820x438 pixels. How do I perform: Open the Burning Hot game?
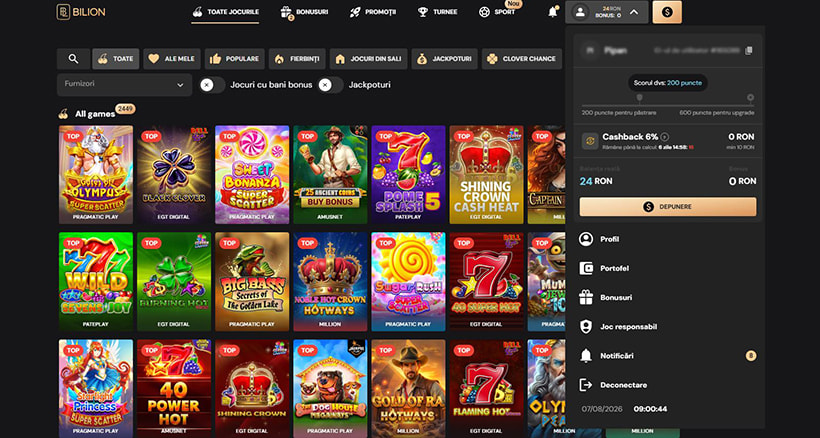[x=174, y=282]
